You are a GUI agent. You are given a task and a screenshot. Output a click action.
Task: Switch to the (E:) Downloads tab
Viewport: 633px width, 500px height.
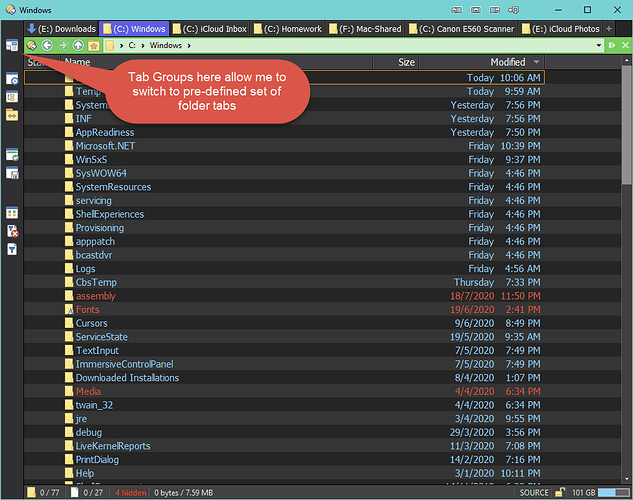click(61, 29)
